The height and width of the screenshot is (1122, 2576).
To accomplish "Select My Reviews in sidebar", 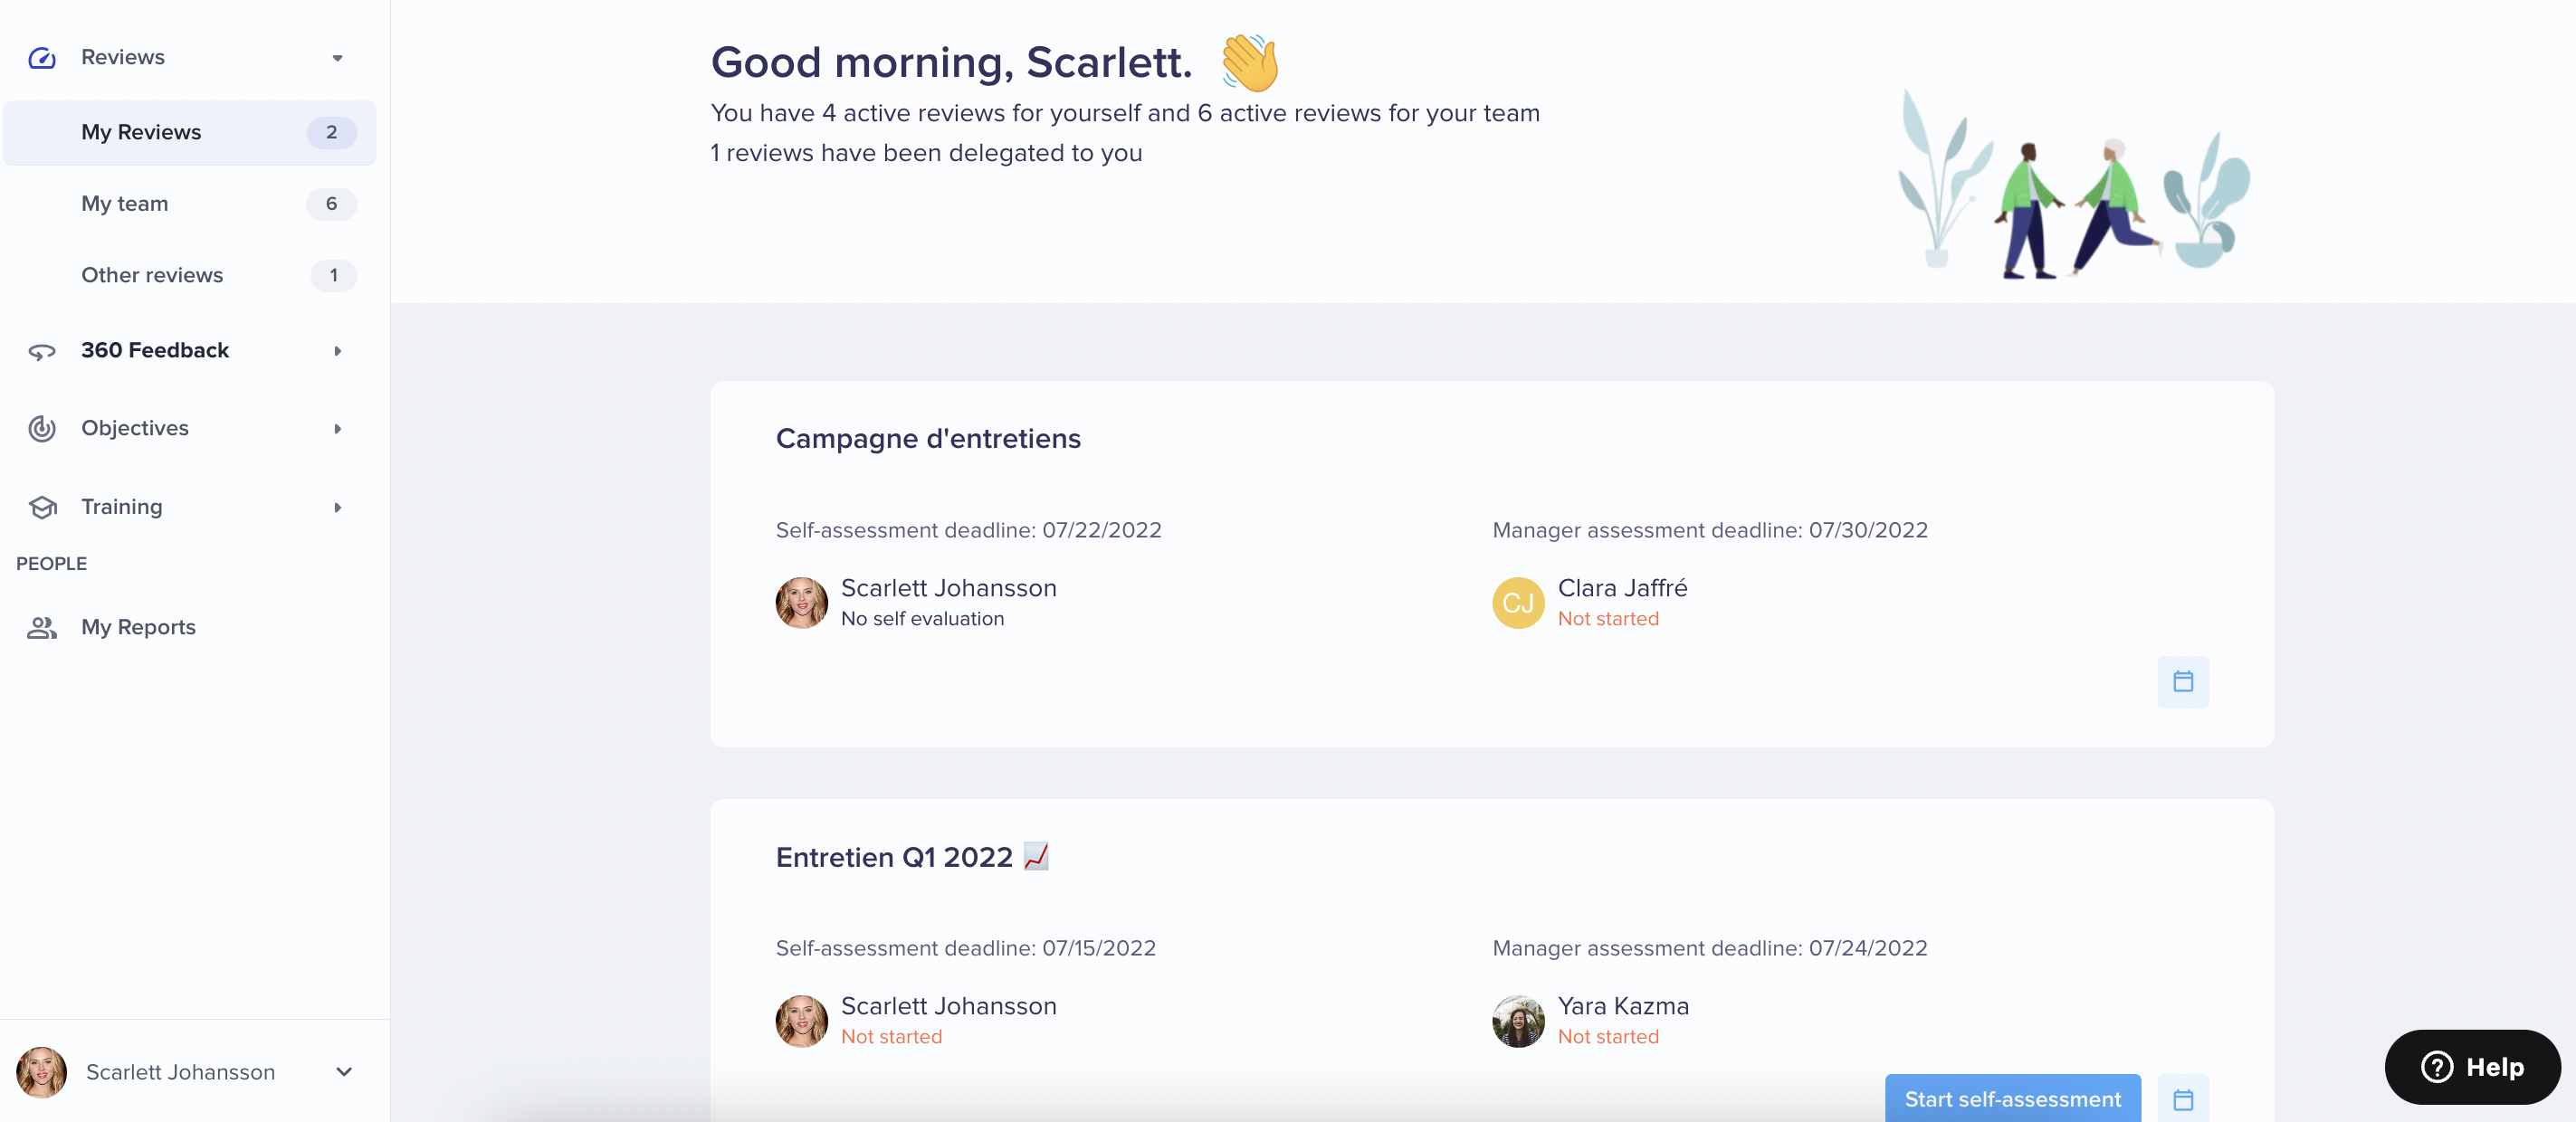I will point(190,132).
